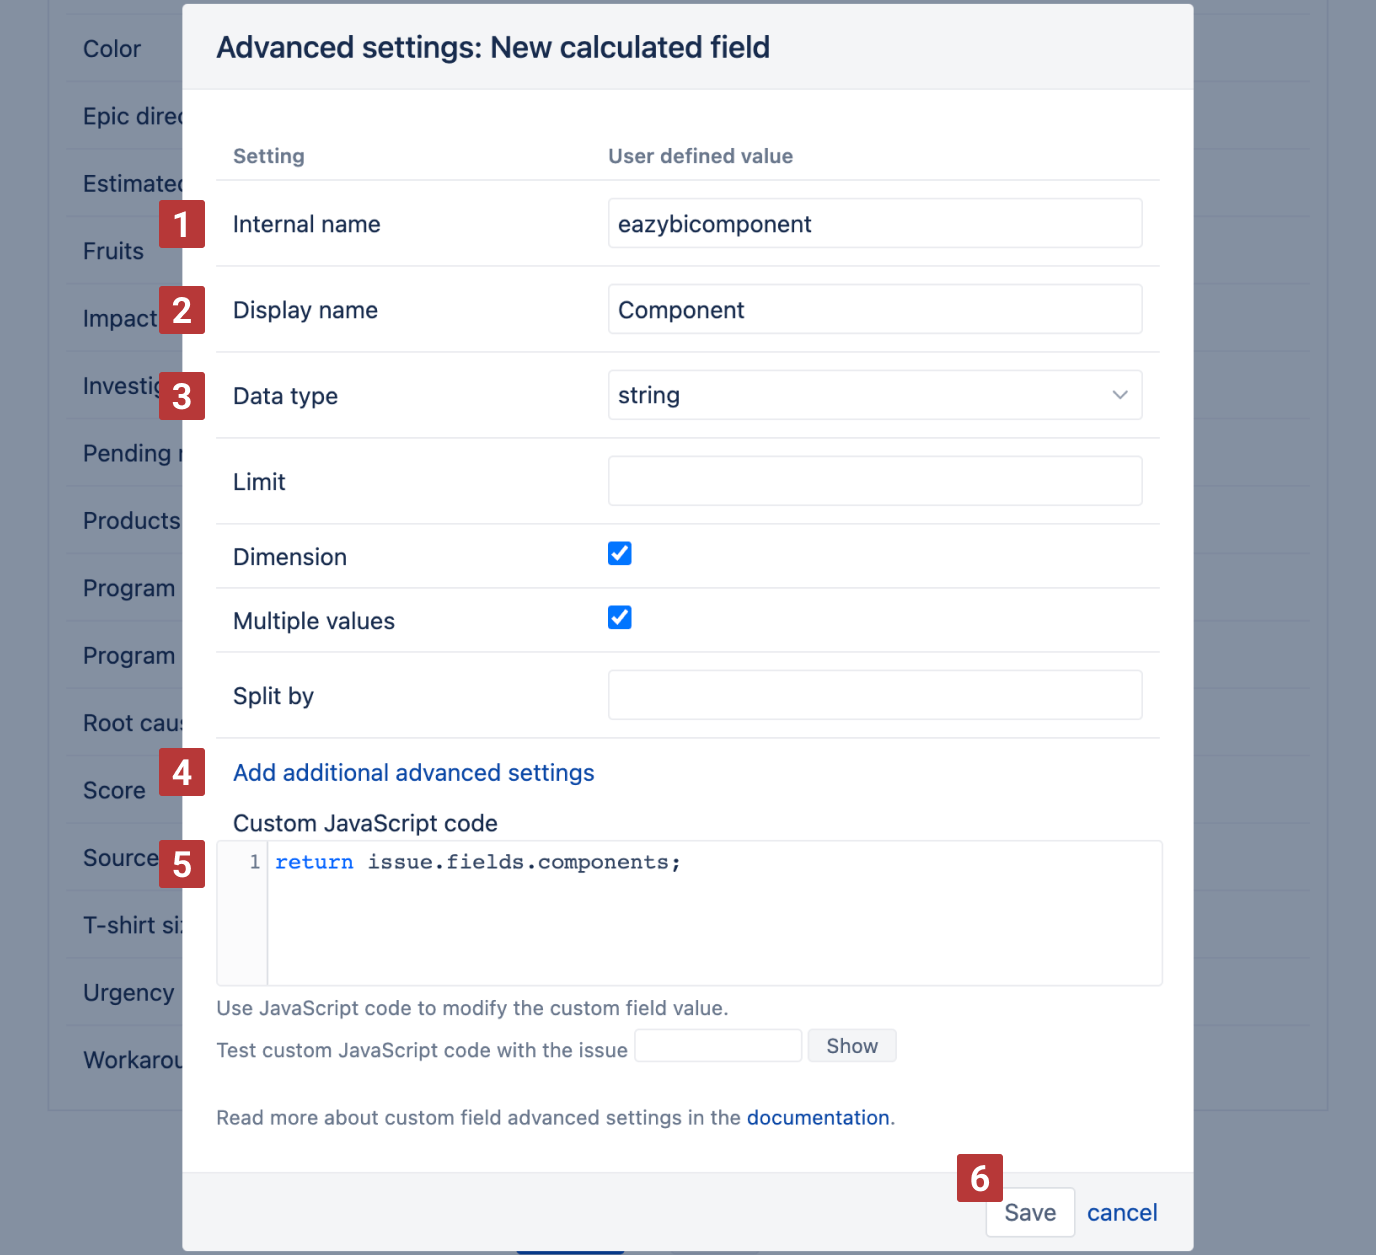Uncheck the Dimension checkbox

(620, 554)
